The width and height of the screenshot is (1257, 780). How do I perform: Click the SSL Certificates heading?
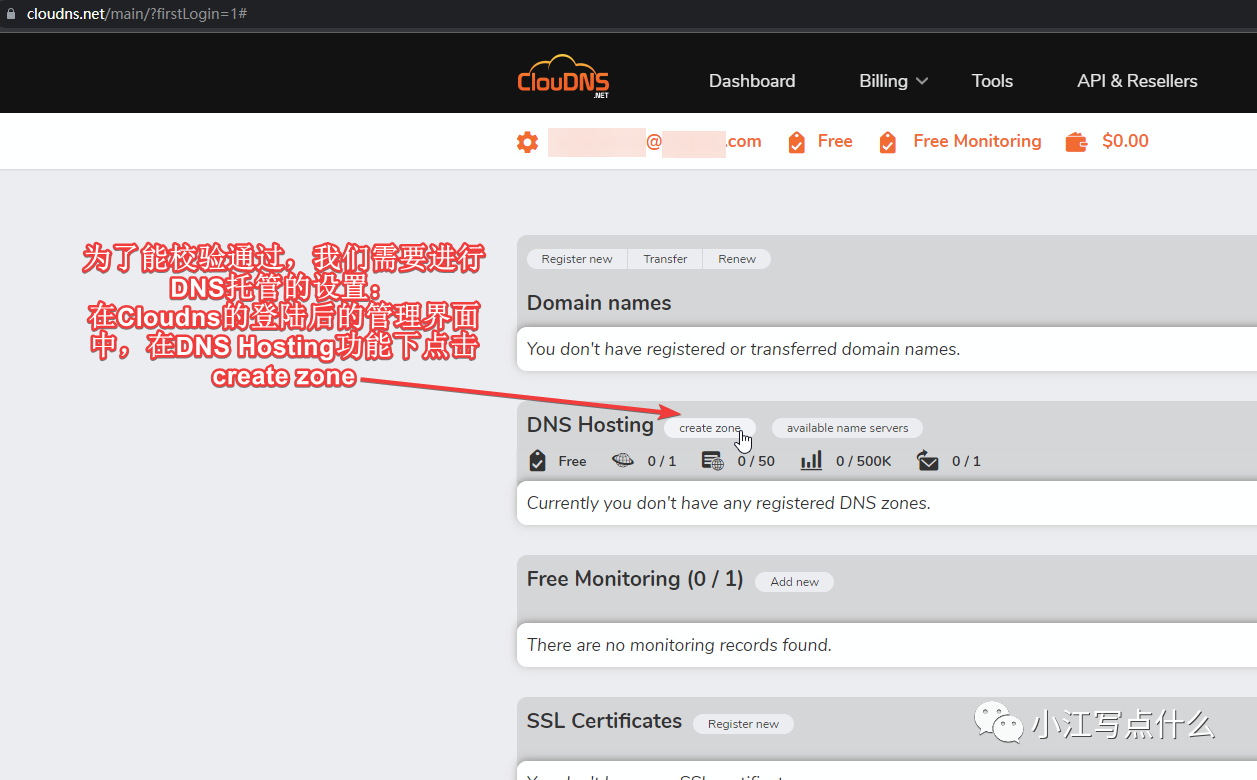coord(604,721)
